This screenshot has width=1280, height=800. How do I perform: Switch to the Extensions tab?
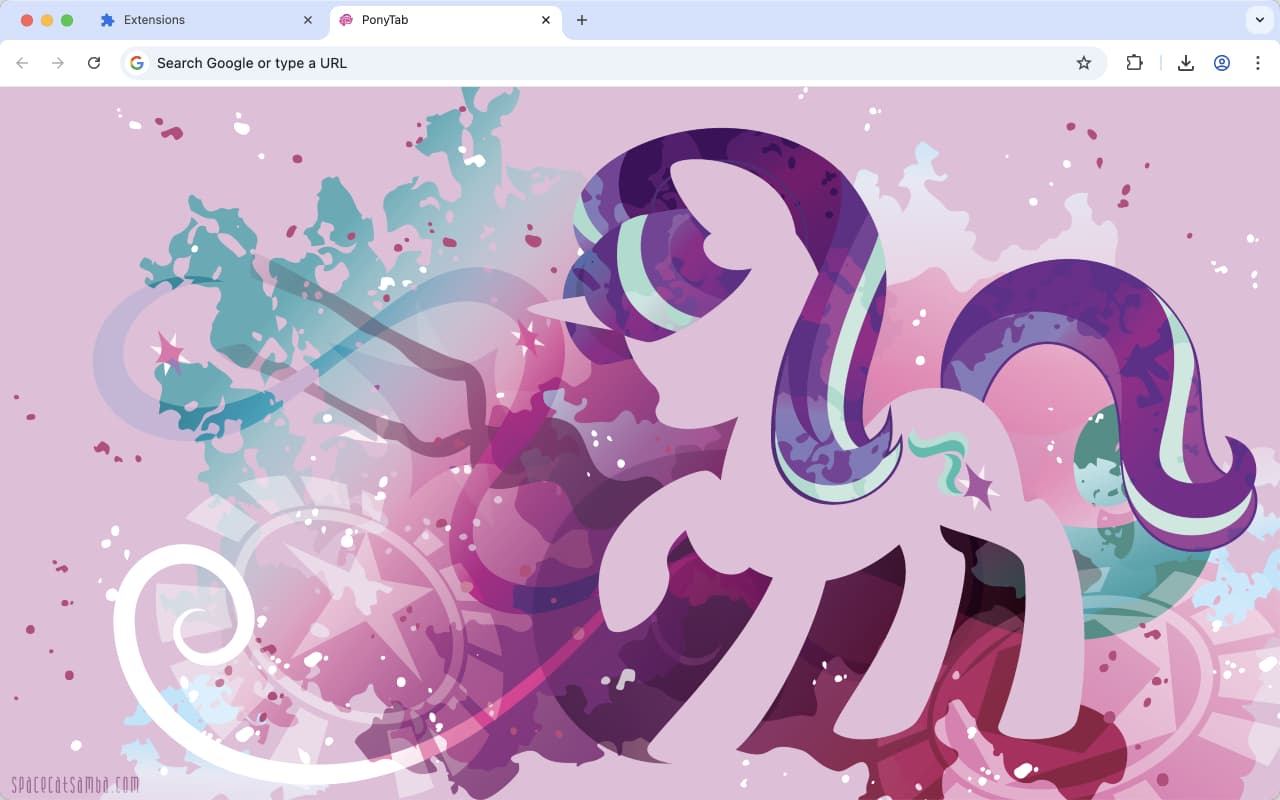tap(207, 20)
